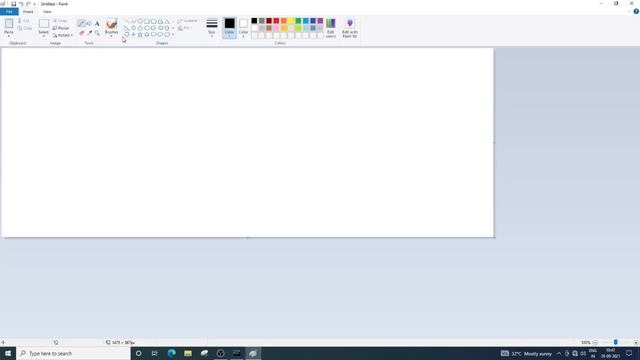This screenshot has width=640, height=360.
Task: Open notification center on taskbar
Action: coord(629,353)
